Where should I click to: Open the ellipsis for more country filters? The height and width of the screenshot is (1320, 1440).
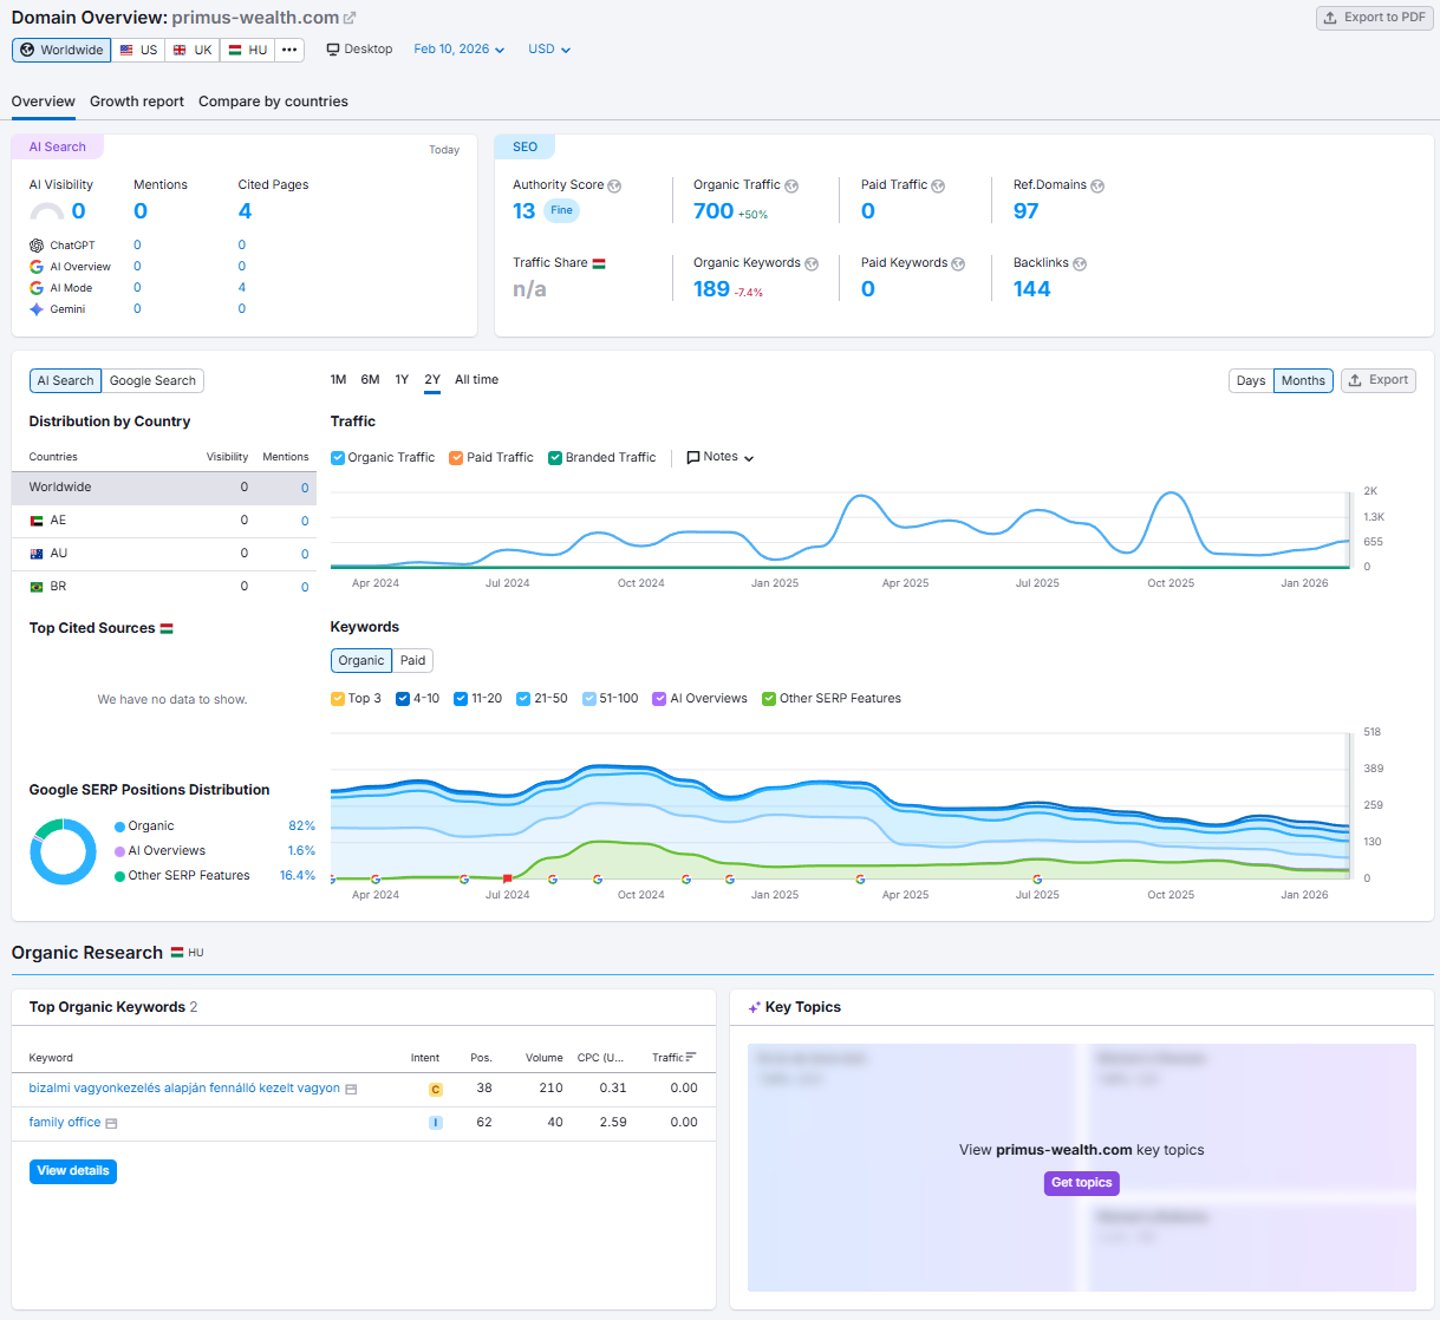coord(289,49)
